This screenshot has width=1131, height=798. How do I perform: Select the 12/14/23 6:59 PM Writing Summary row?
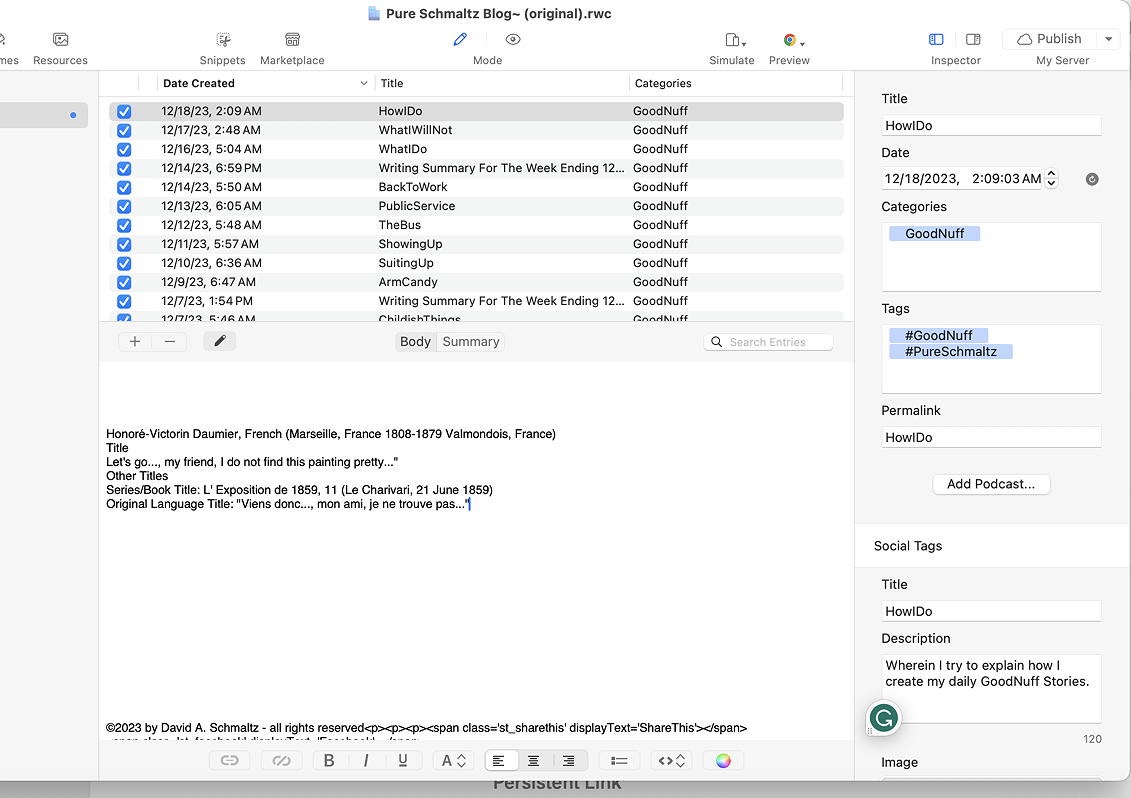click(476, 168)
